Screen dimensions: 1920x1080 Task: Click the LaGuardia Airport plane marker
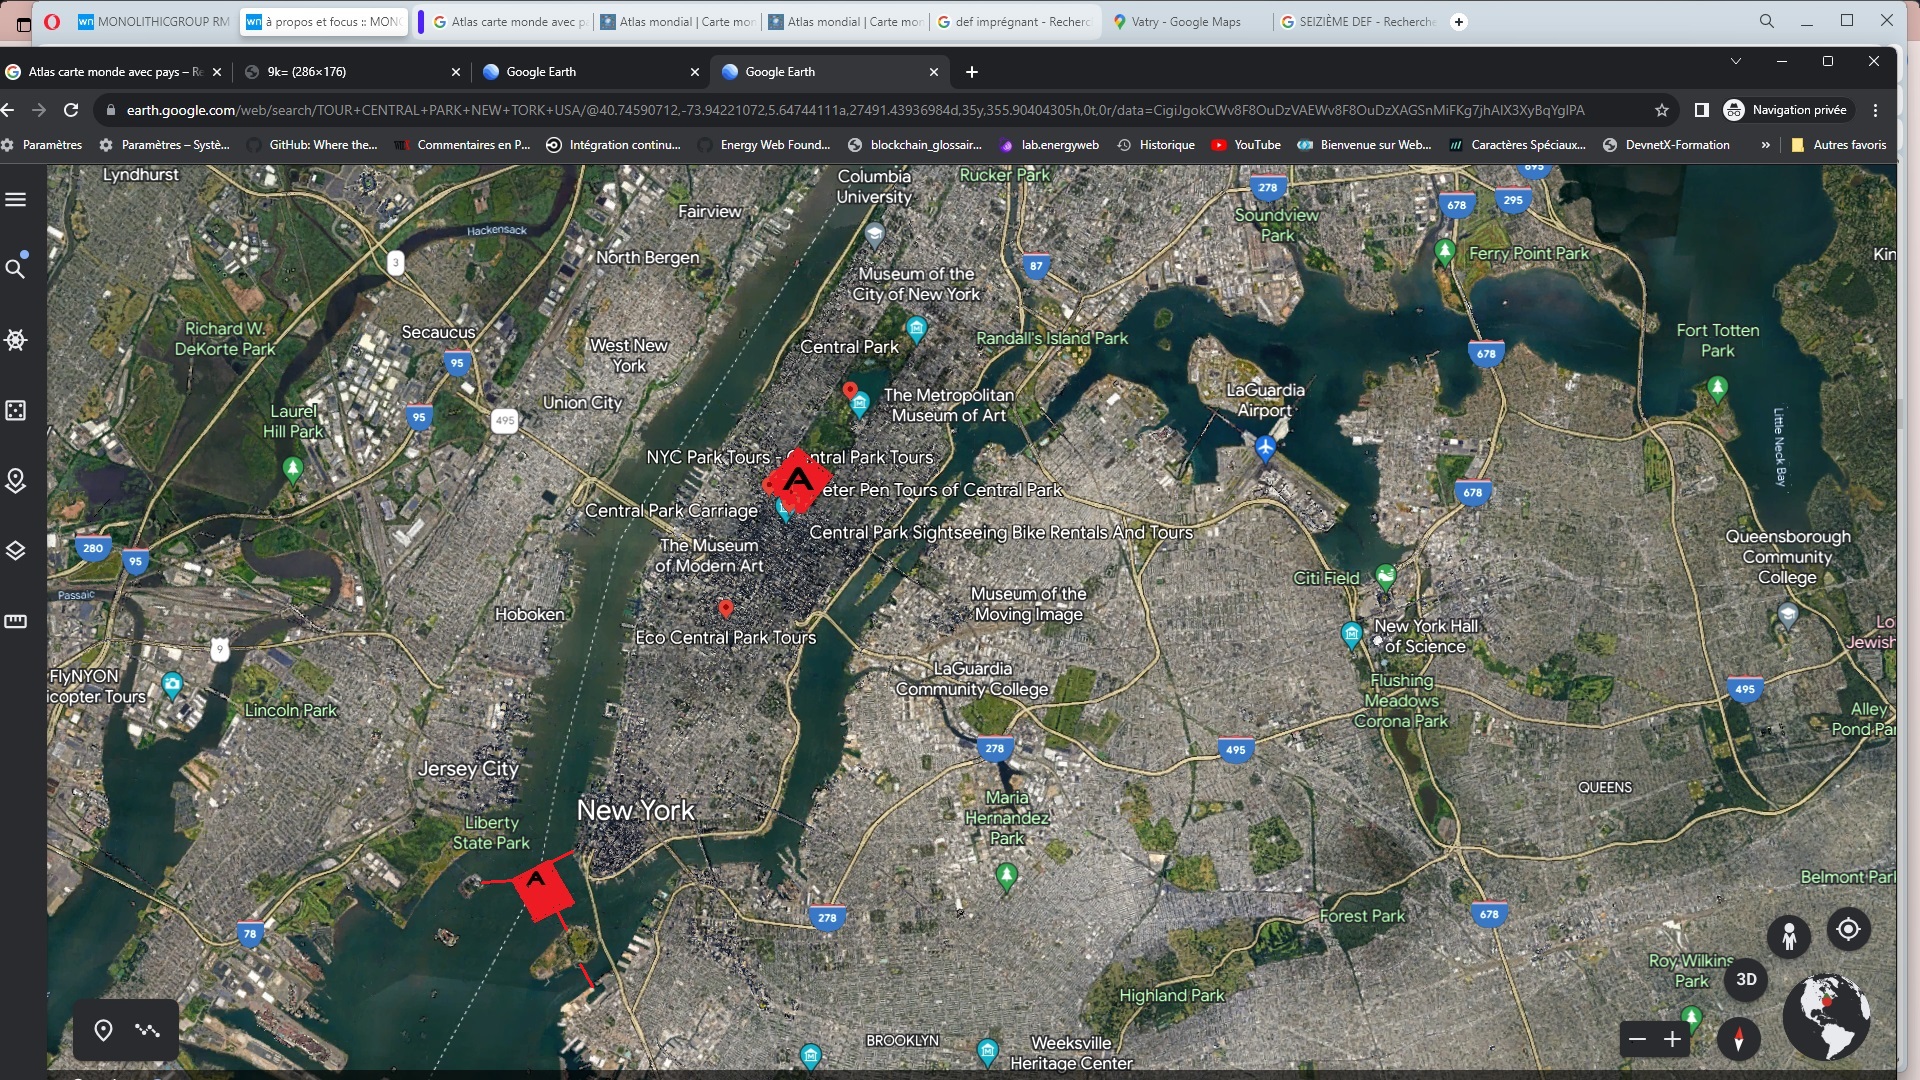pyautogui.click(x=1265, y=448)
